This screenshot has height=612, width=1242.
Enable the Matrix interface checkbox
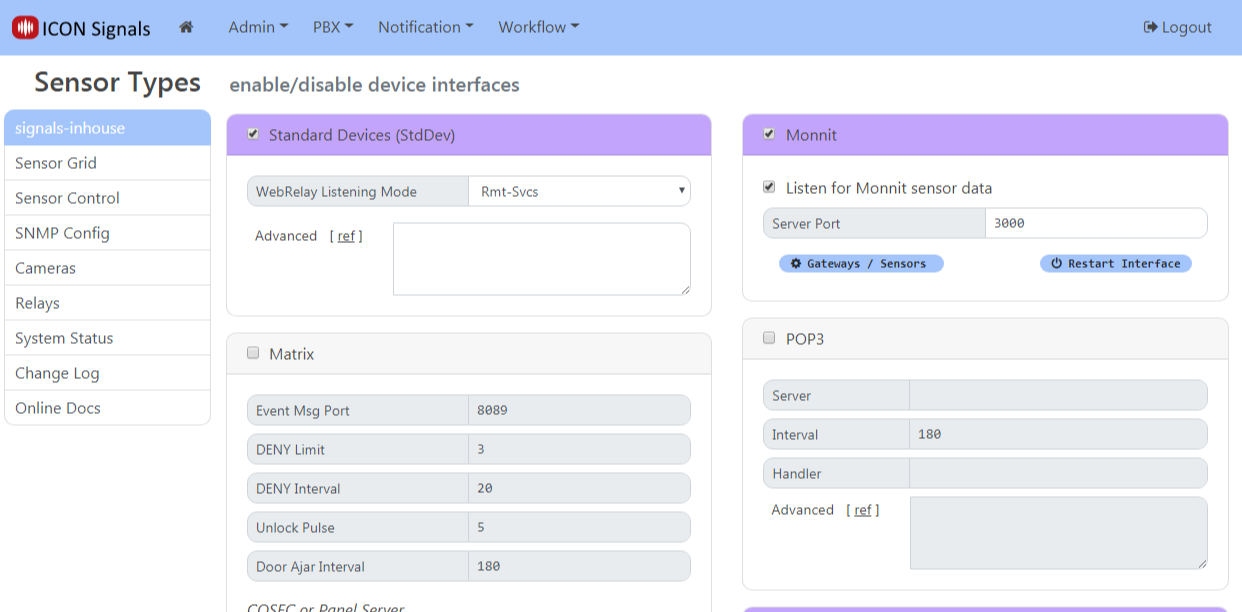click(253, 353)
